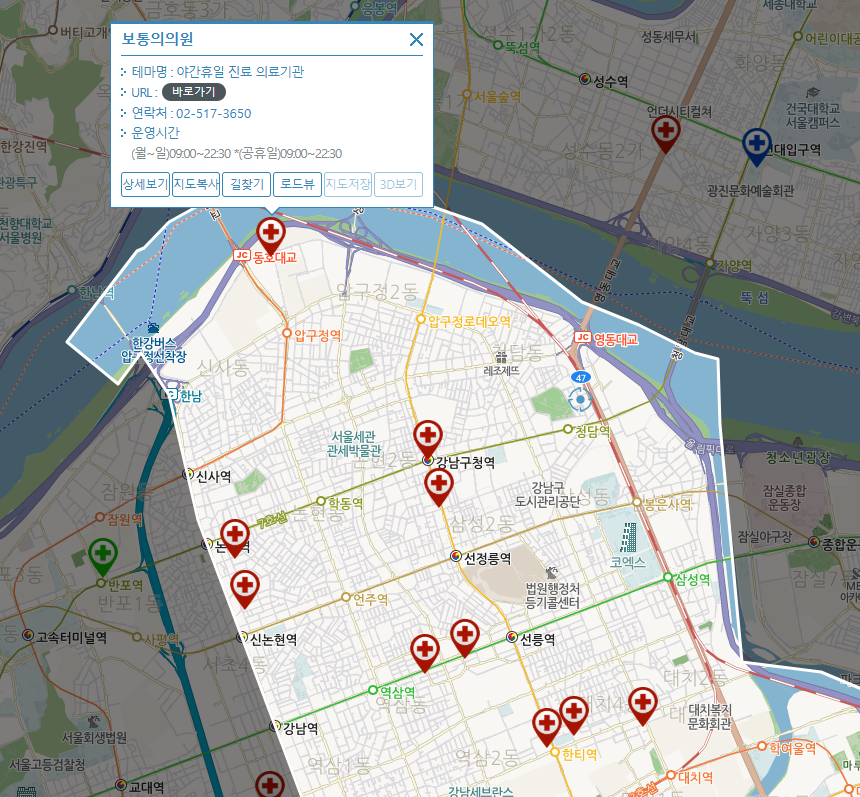Select red clinic marker near 언더시티컬쳐
Image resolution: width=860 pixels, height=797 pixels.
tap(666, 133)
